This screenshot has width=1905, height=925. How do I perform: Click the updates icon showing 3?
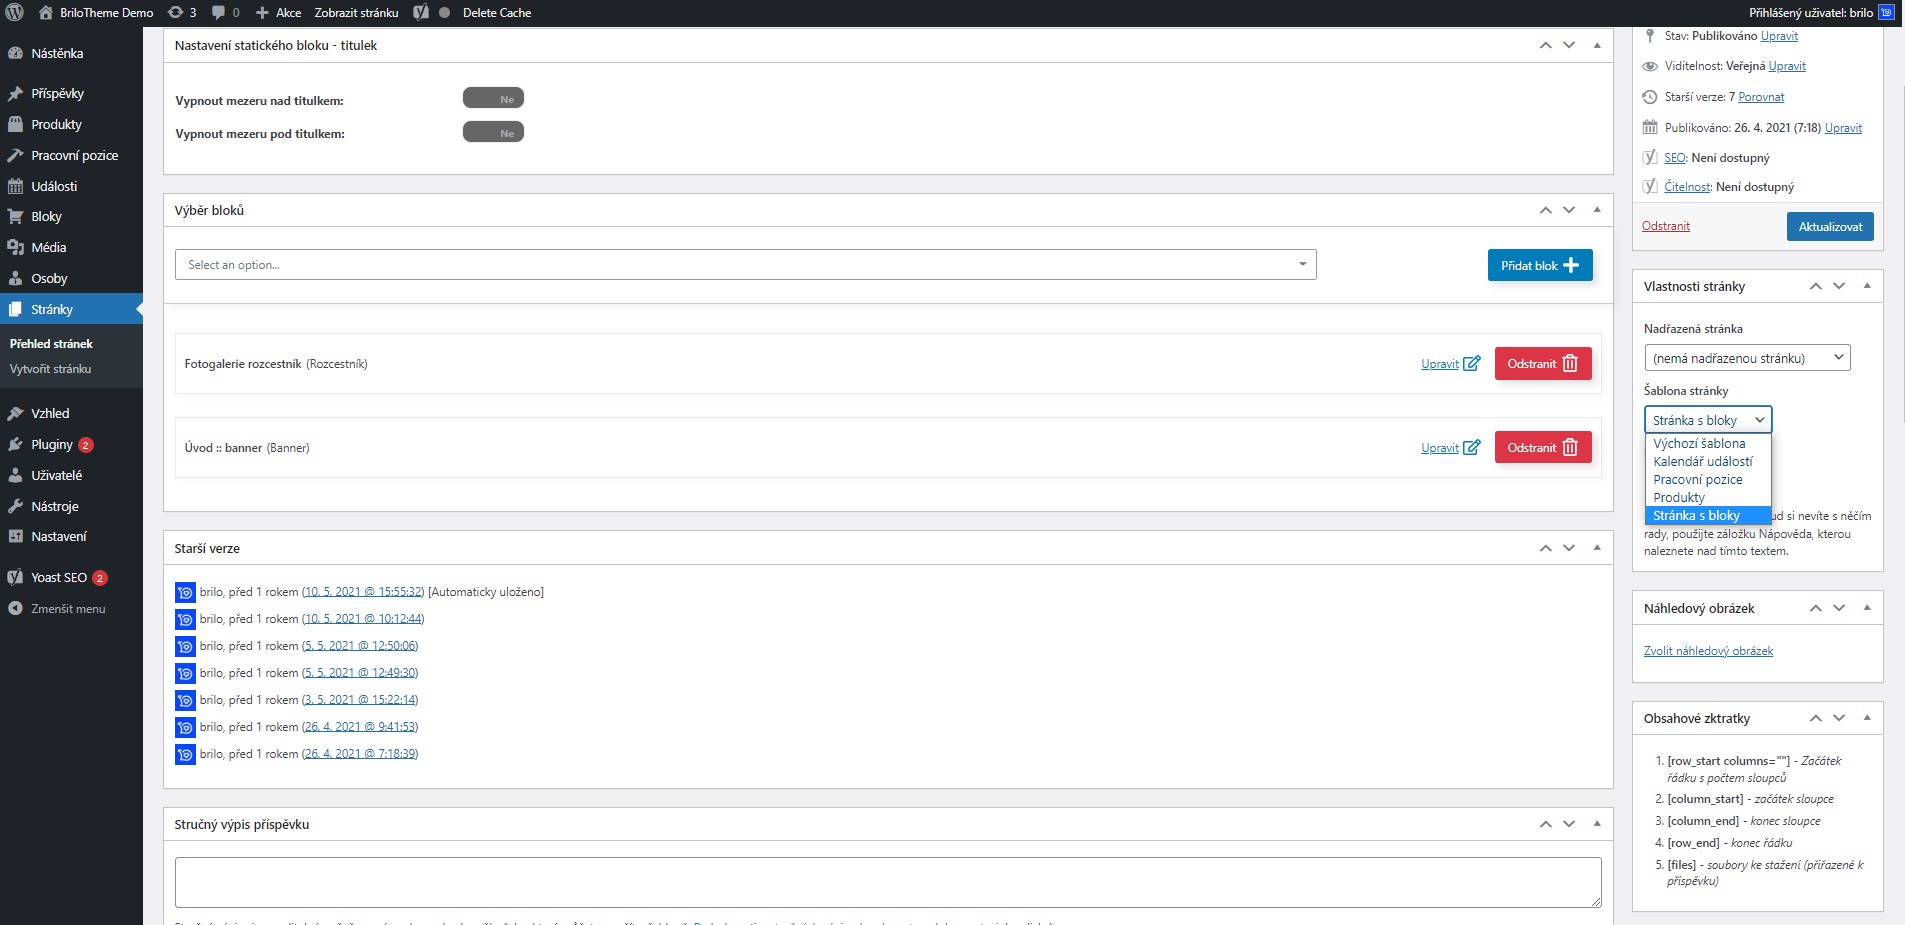tap(176, 13)
